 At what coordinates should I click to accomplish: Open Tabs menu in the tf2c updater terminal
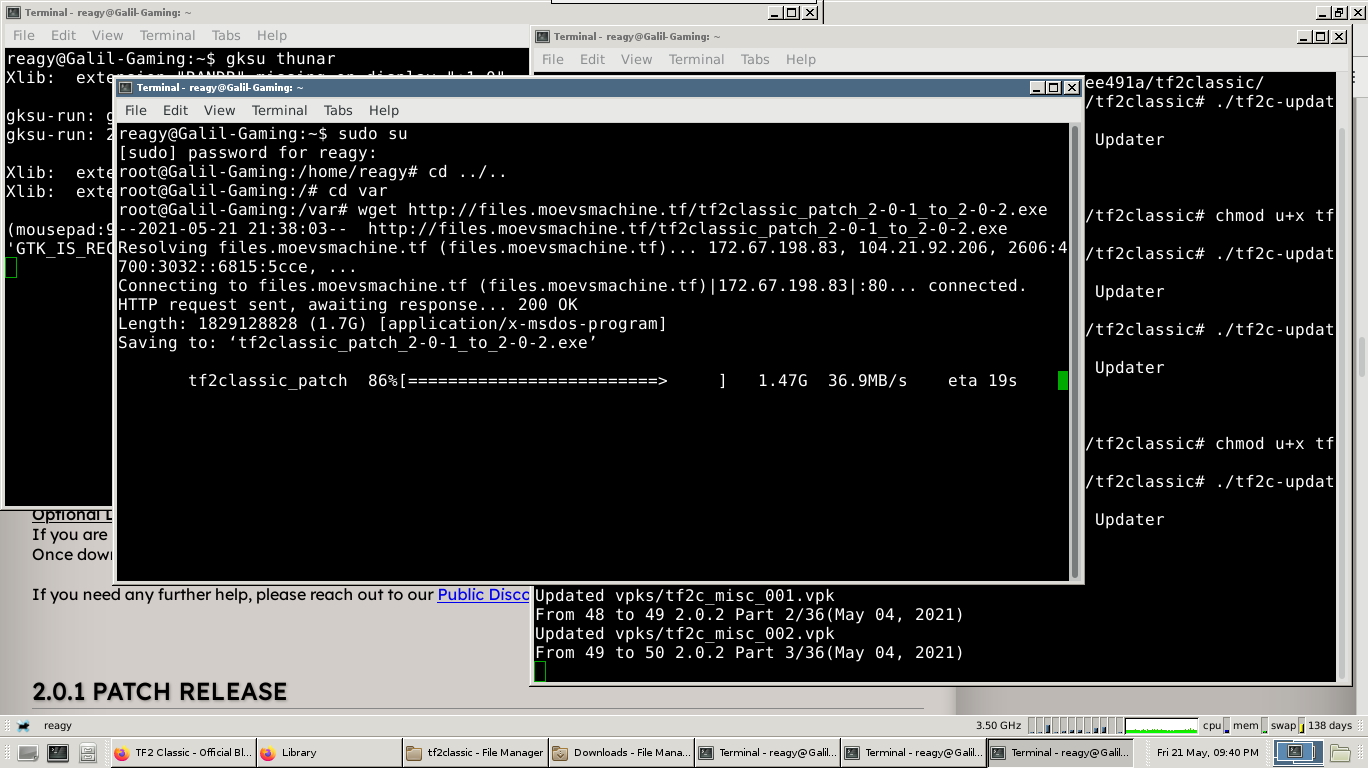(x=755, y=59)
